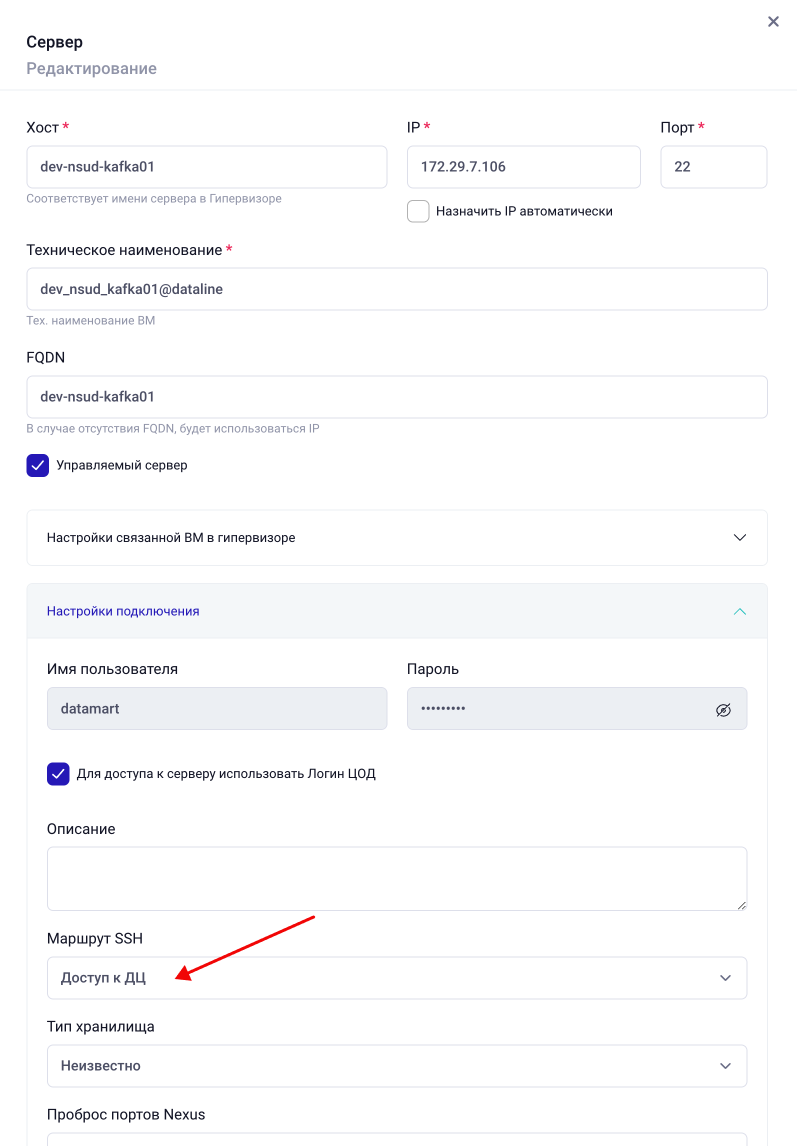The width and height of the screenshot is (797, 1146).
Task: Open the Тип хранилища dropdown
Action: 397,1066
